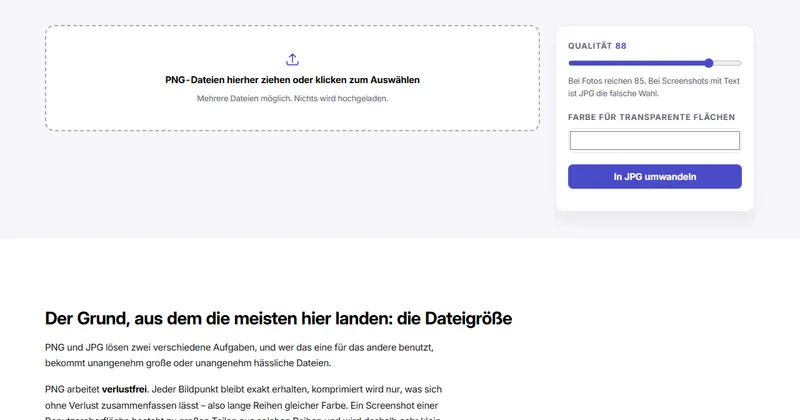Click the Qualität slider handle

click(x=709, y=63)
